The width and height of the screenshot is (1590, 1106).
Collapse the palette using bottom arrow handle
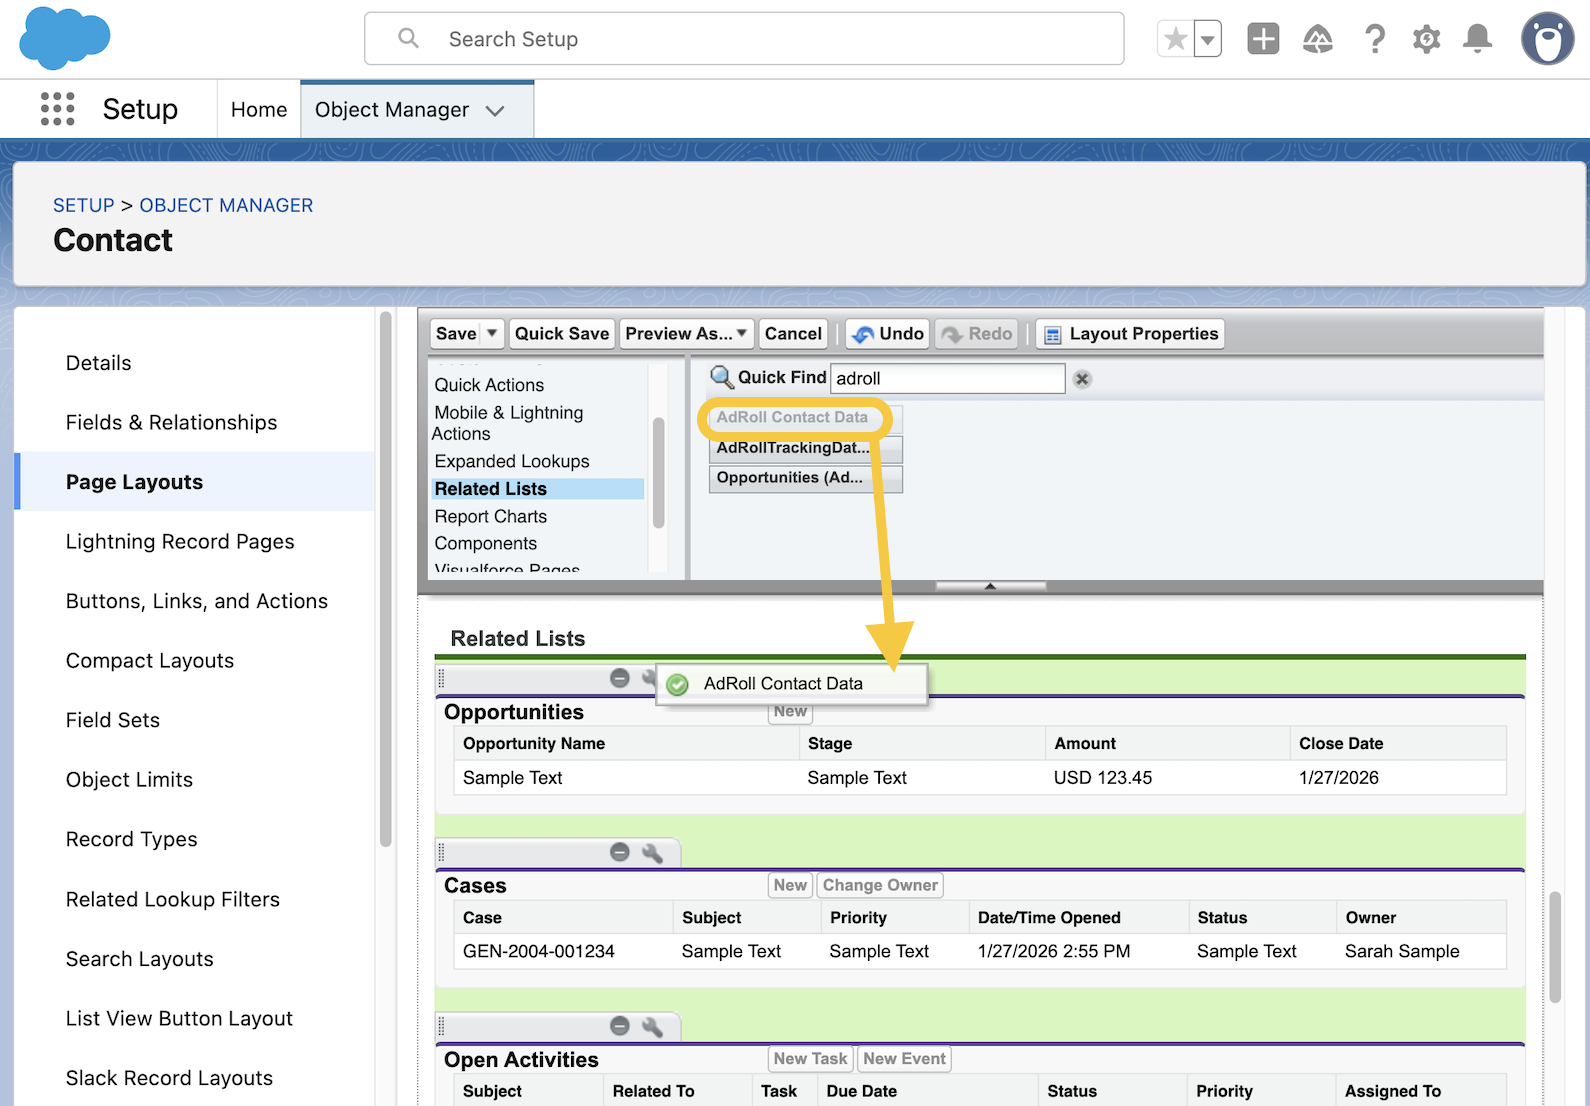coord(990,586)
